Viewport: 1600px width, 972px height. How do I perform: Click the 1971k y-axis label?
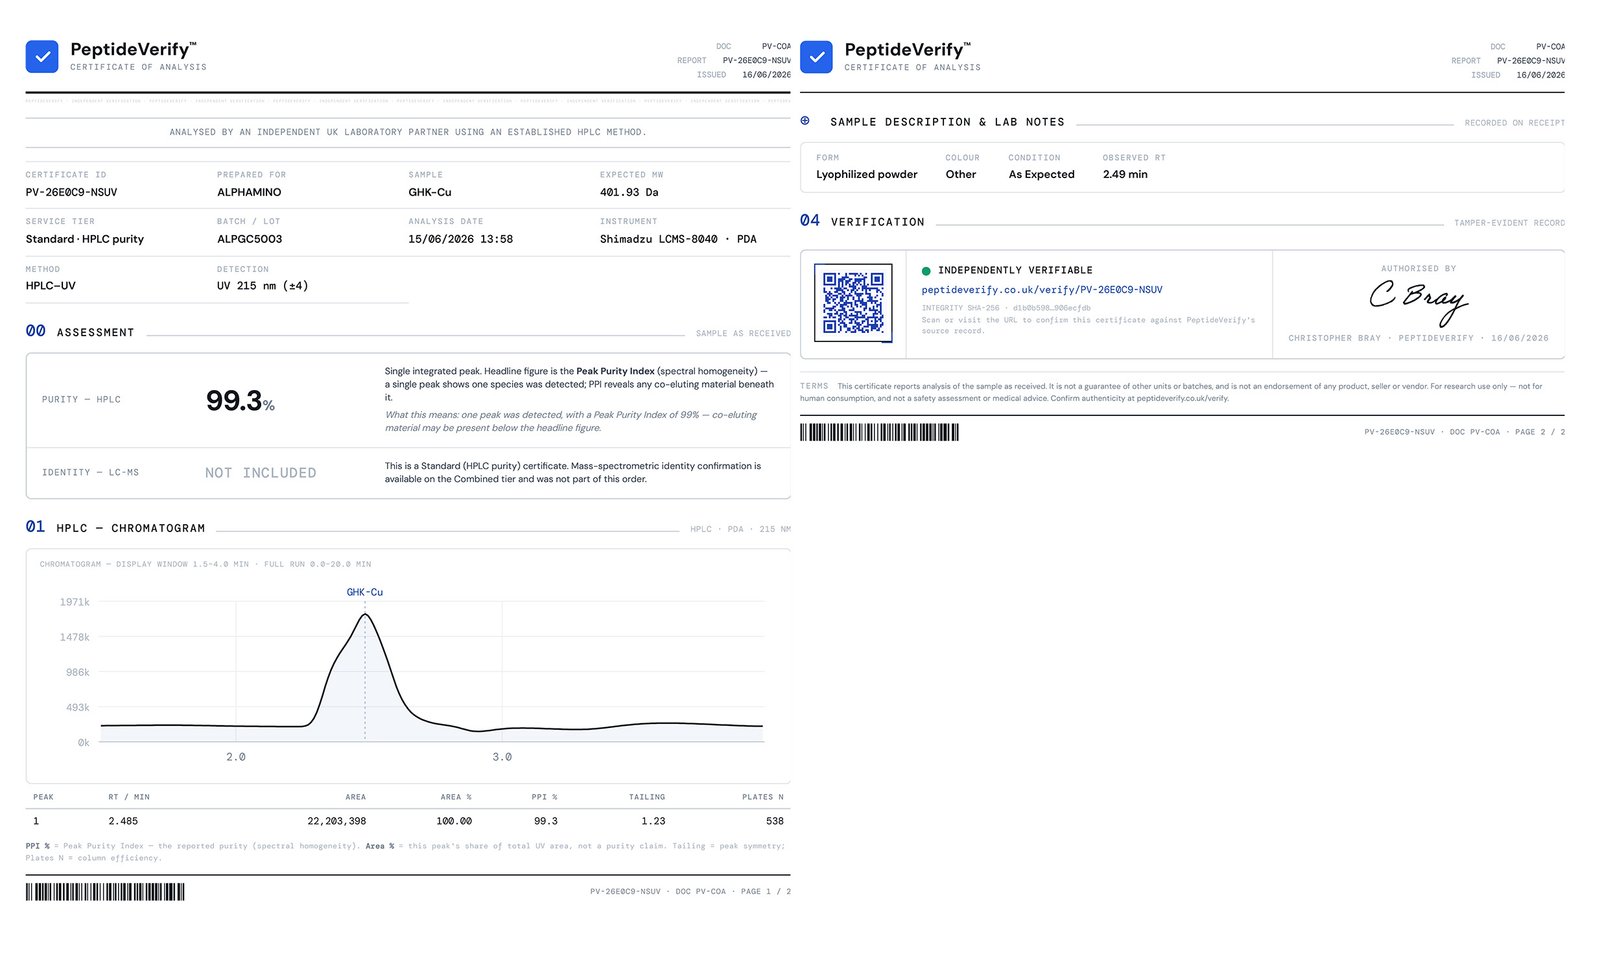coord(75,602)
